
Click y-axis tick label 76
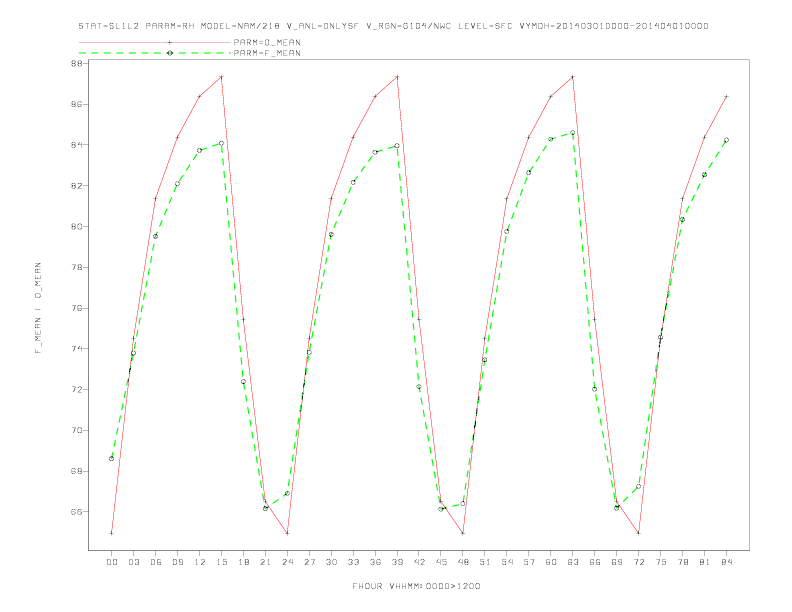tap(77, 308)
